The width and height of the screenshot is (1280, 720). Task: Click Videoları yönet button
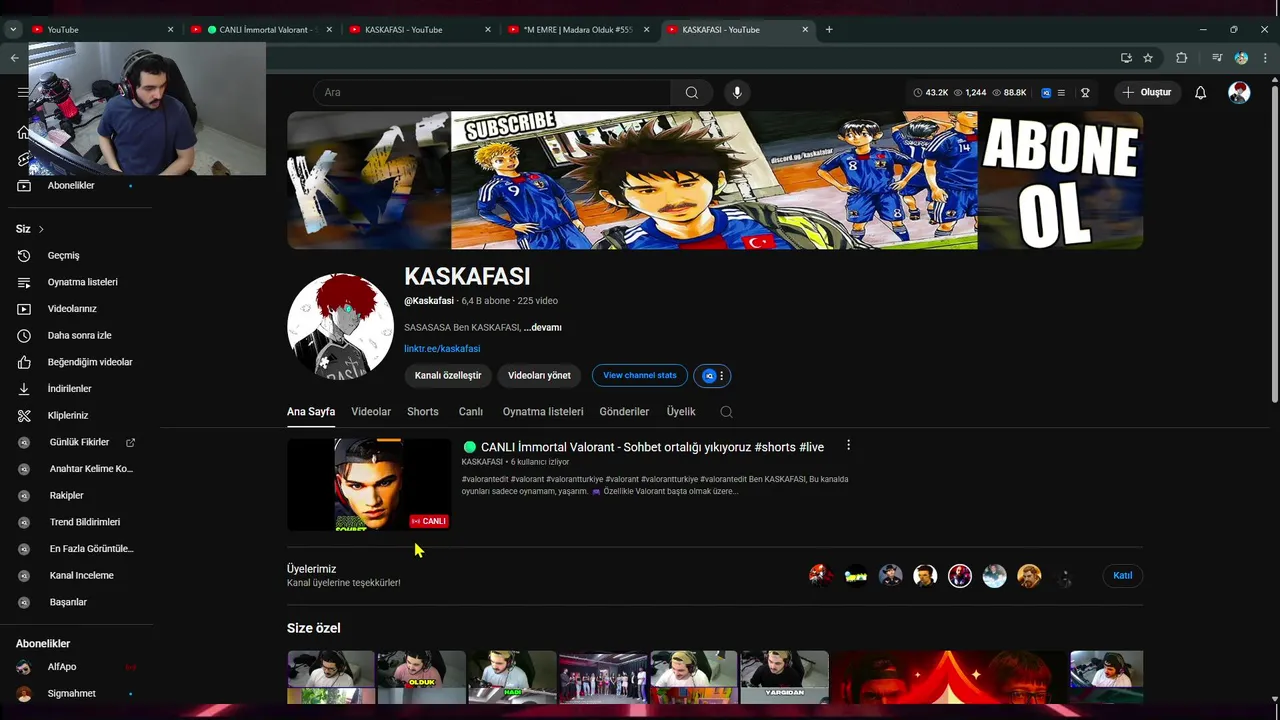tap(539, 376)
